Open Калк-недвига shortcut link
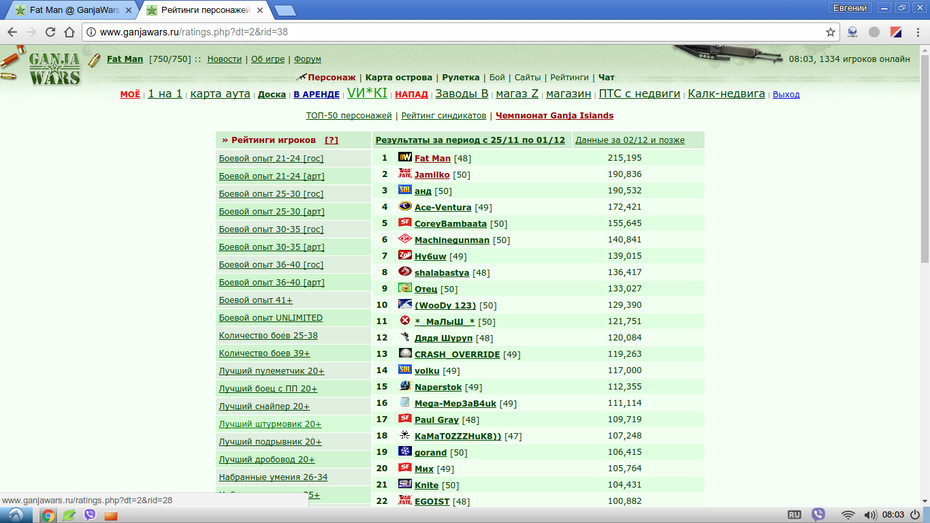The image size is (930, 523). pyautogui.click(x=726, y=93)
